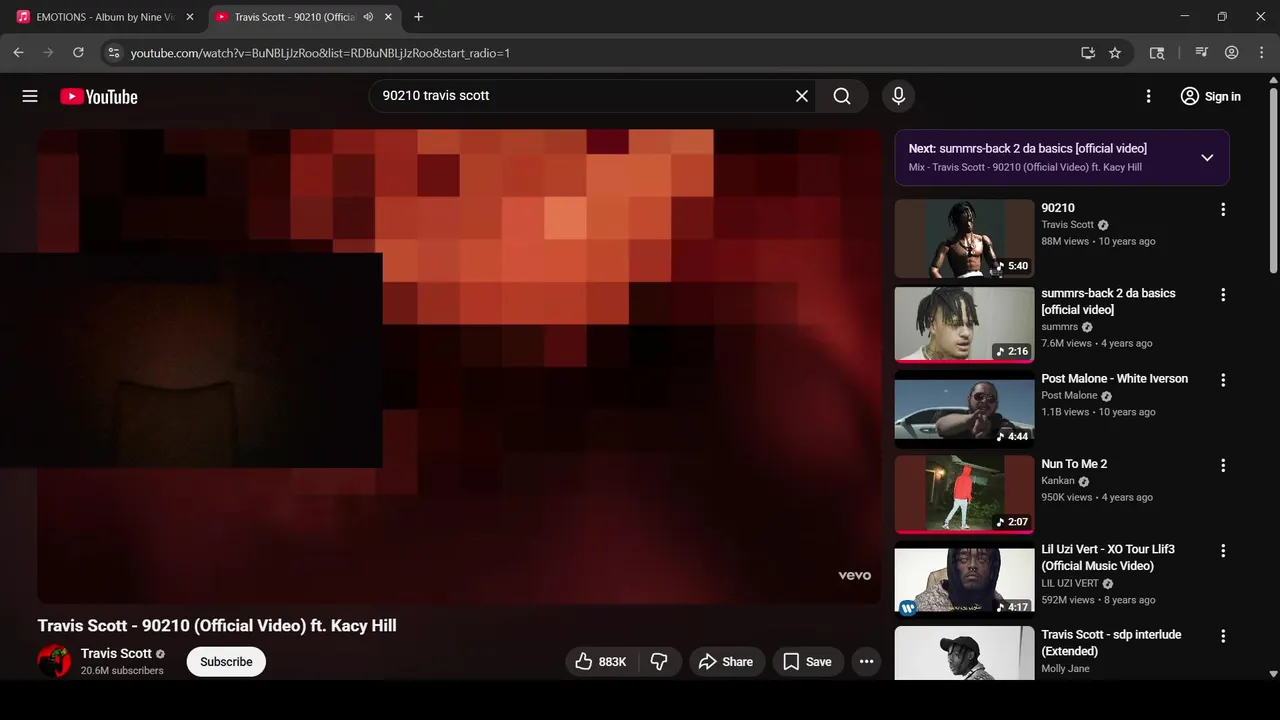Open media control icon in toolbar
Image resolution: width=1280 pixels, height=720 pixels.
(x=1202, y=53)
